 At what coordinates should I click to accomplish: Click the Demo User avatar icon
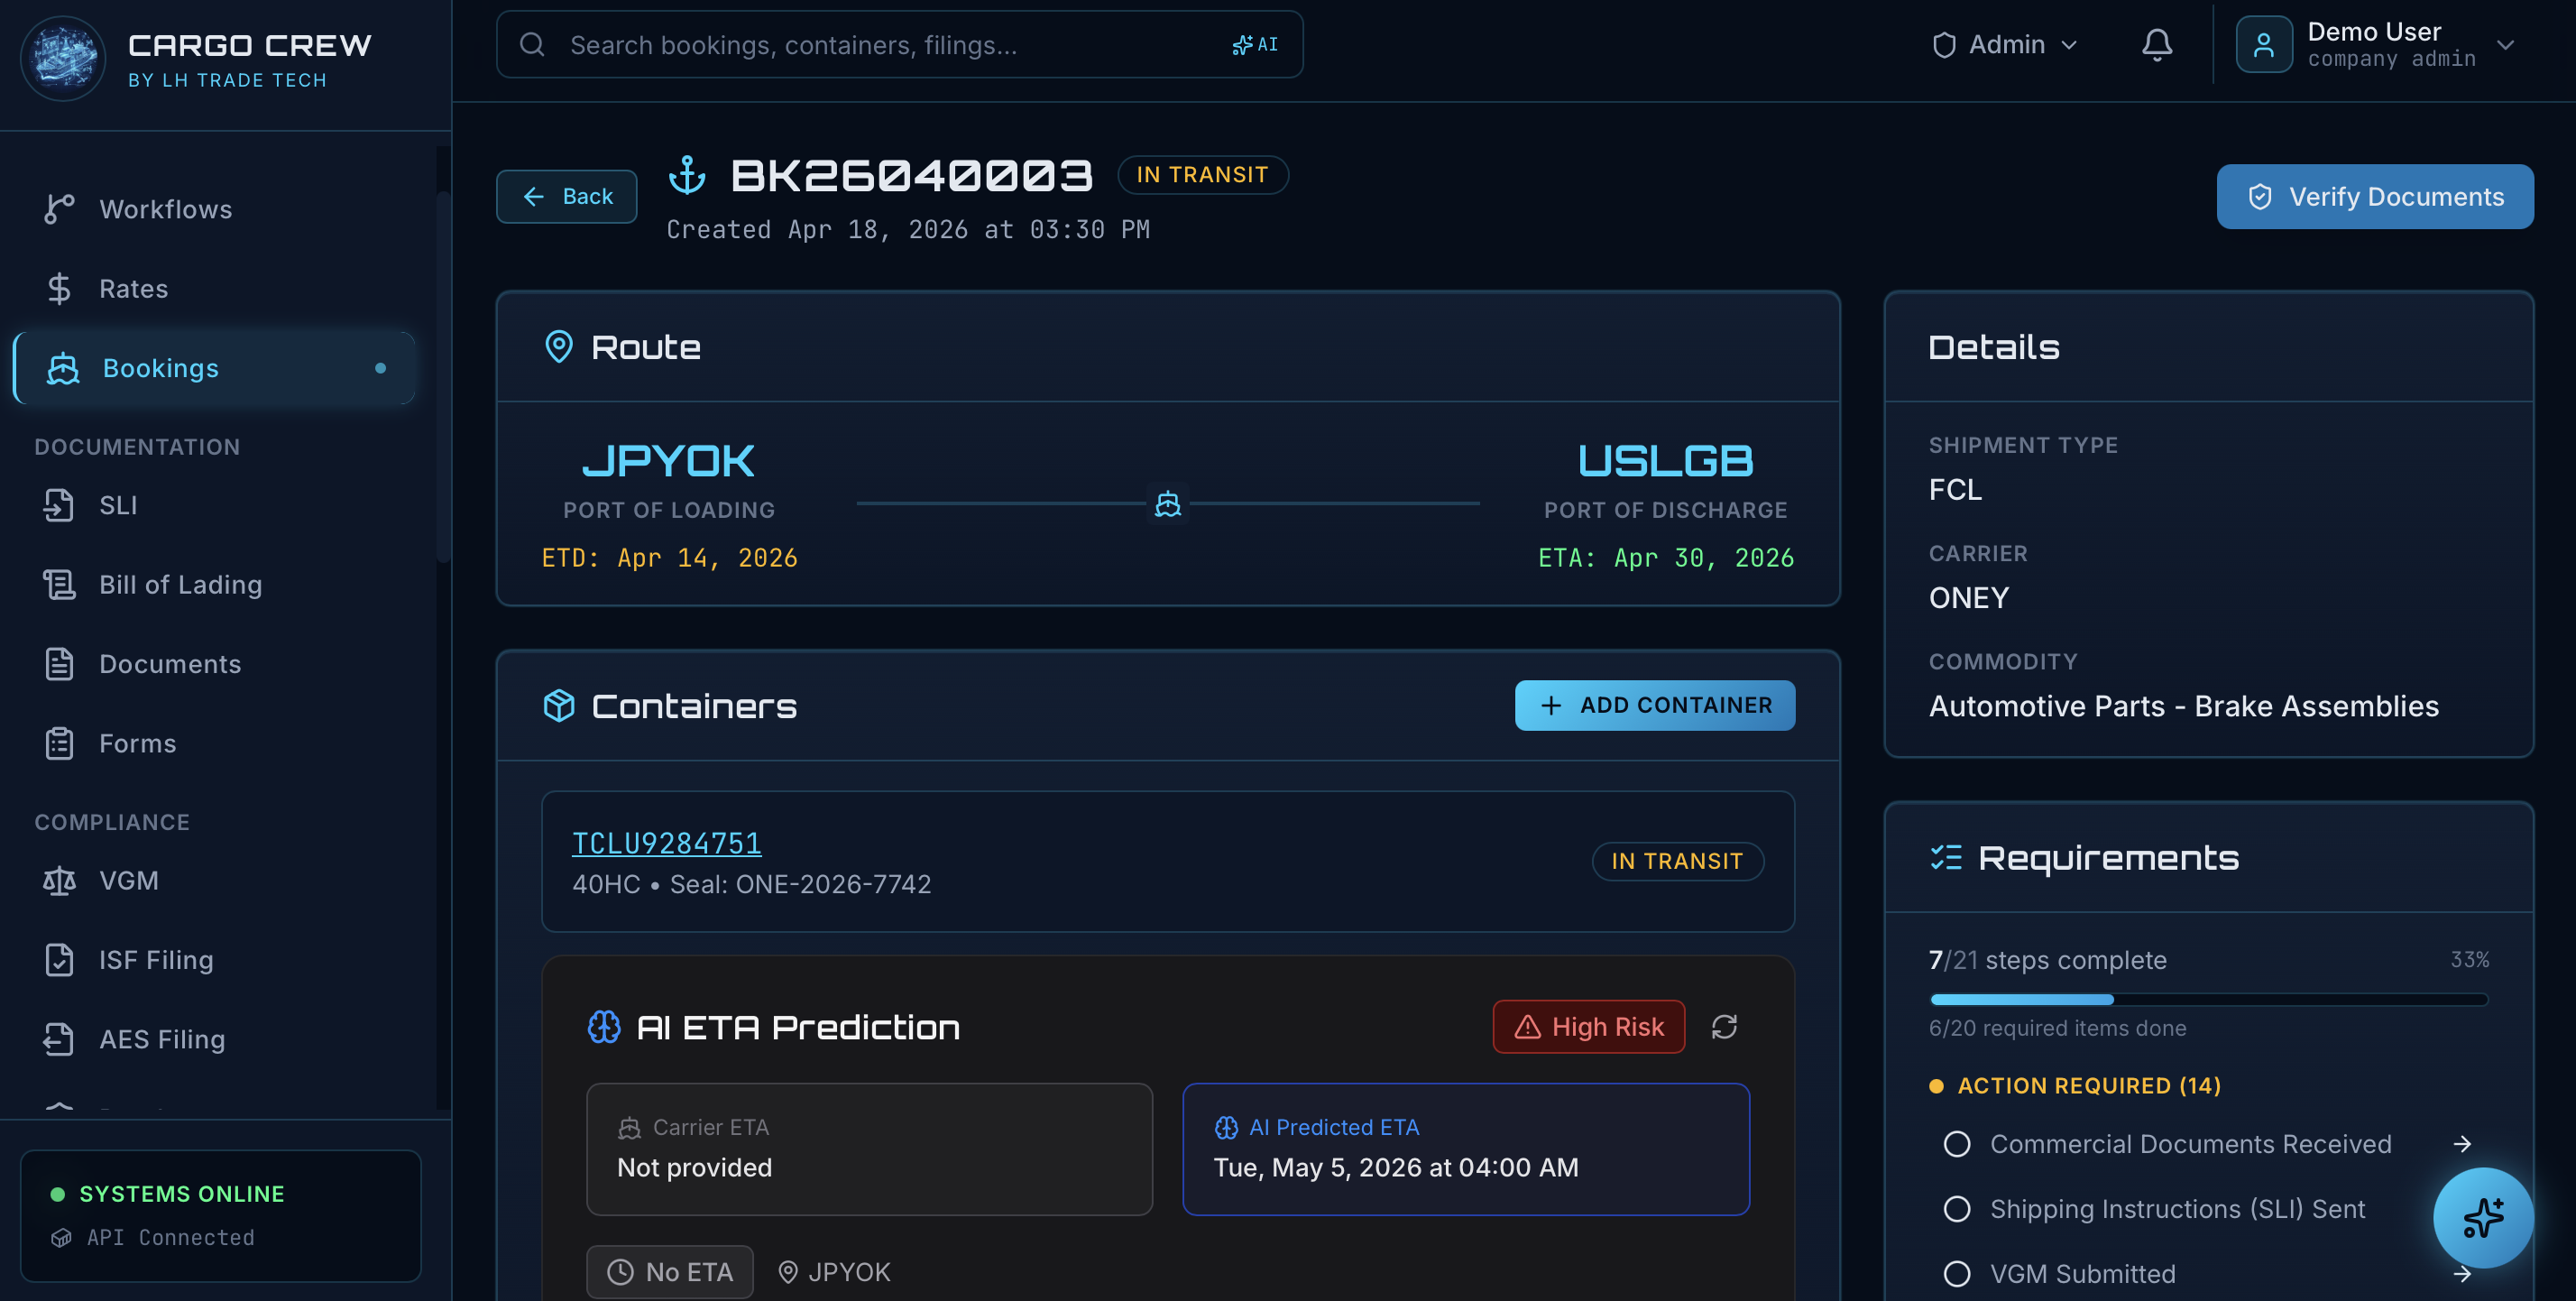(2263, 45)
